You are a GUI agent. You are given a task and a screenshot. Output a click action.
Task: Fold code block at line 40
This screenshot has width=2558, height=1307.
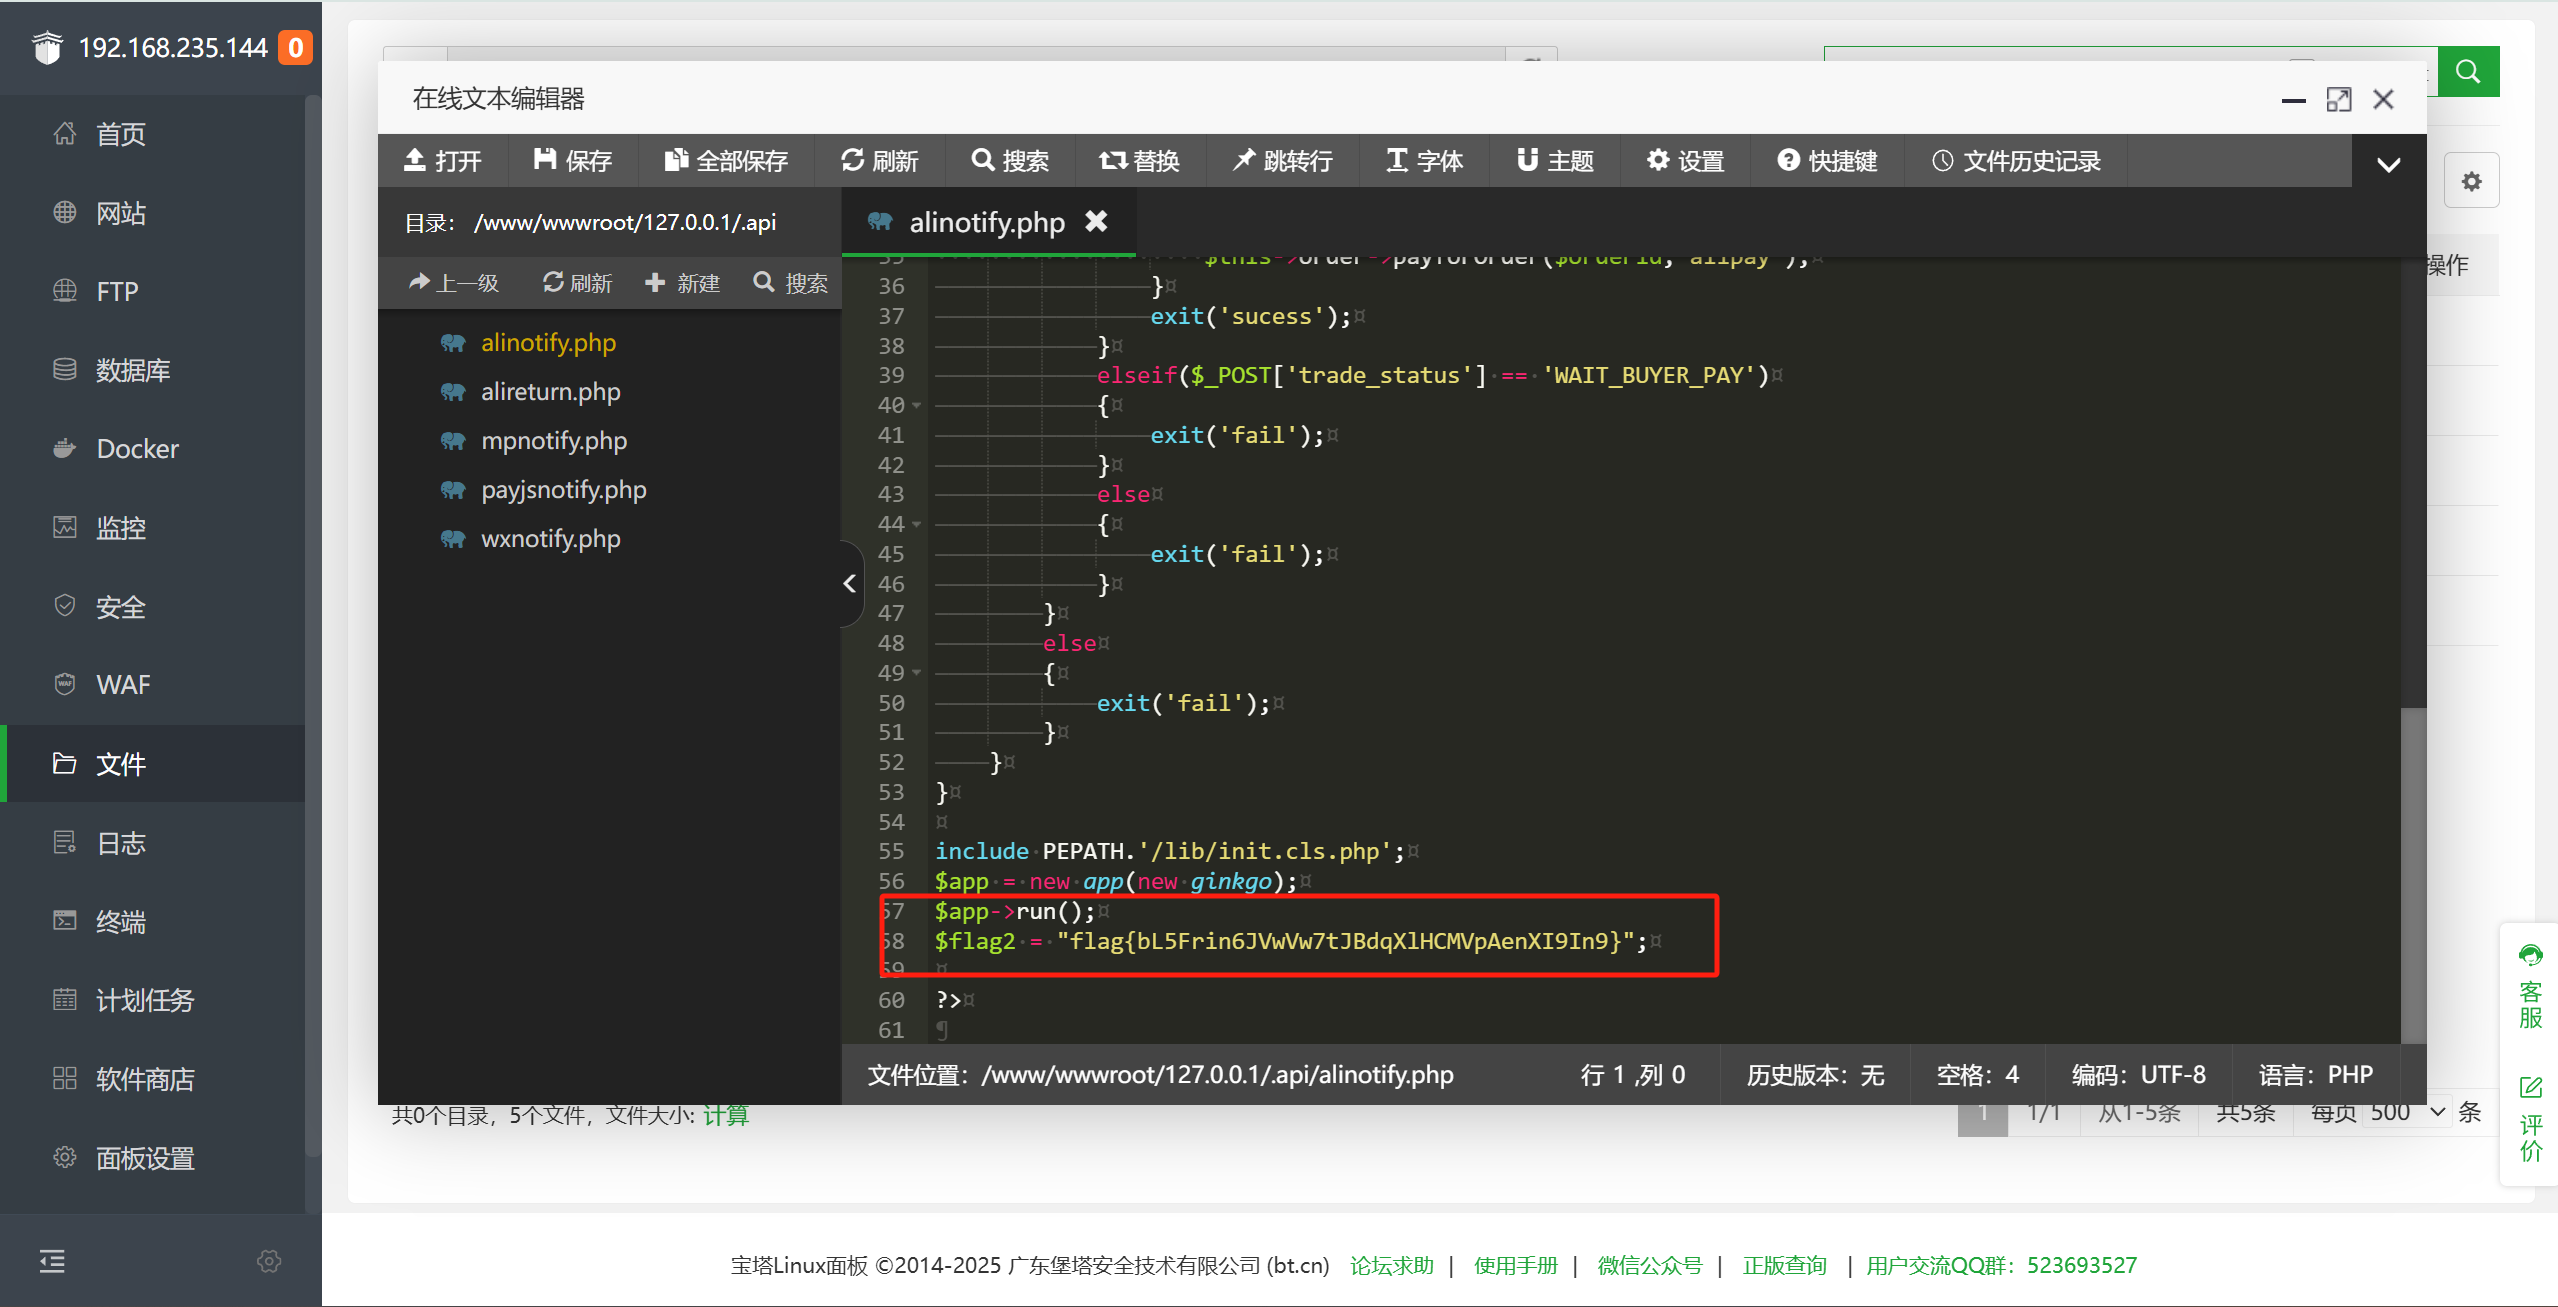coord(916,405)
